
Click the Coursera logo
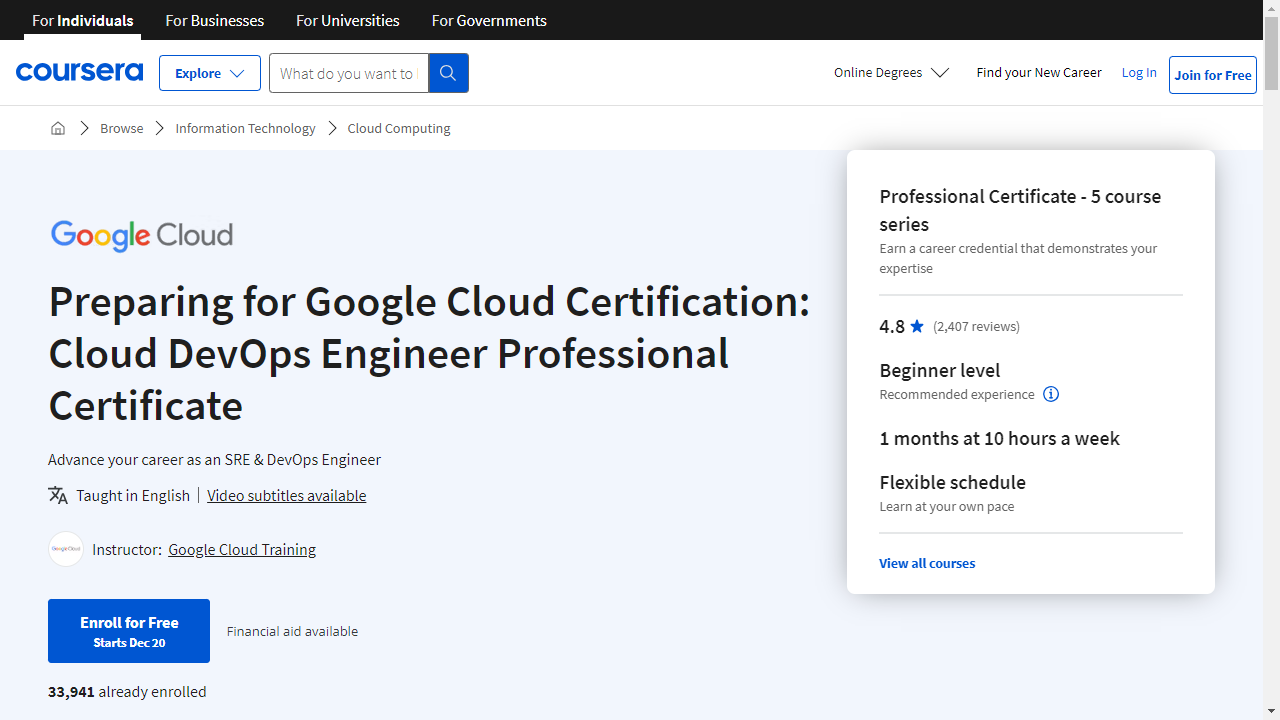tap(79, 72)
